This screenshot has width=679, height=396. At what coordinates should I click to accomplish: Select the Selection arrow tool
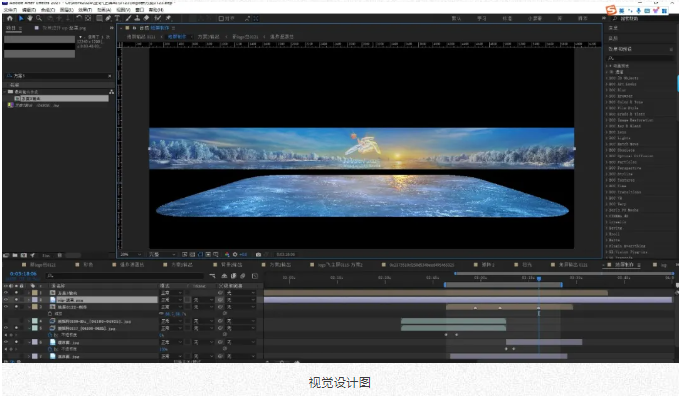(x=21, y=18)
